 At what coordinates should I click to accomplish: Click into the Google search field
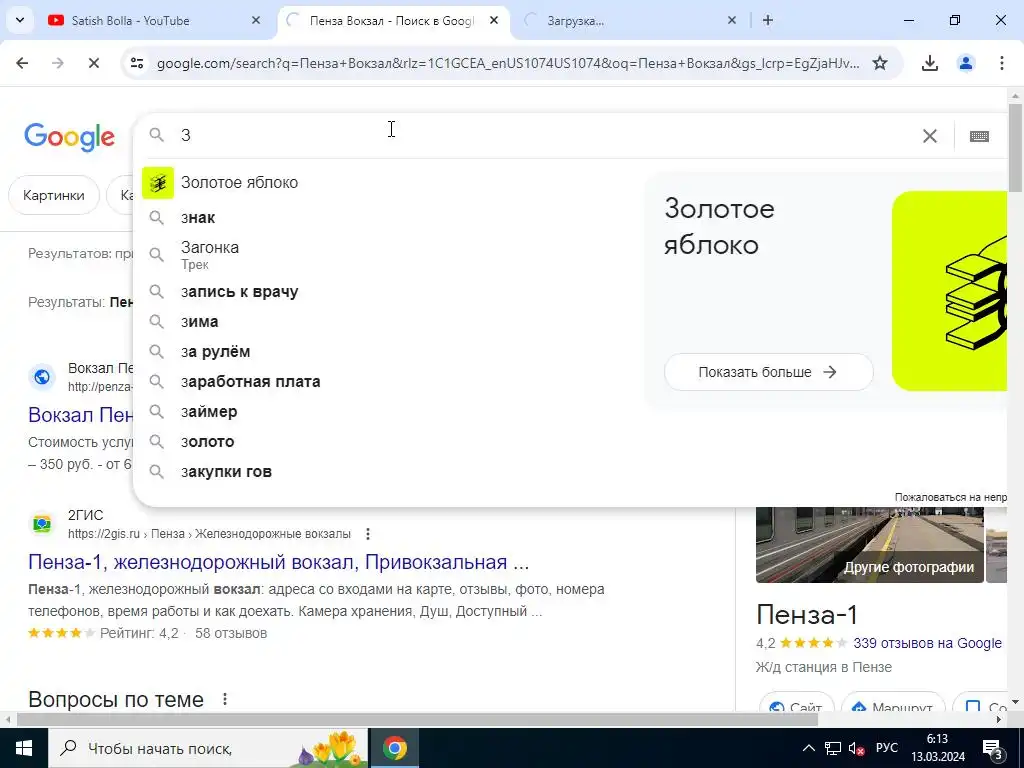(549, 135)
